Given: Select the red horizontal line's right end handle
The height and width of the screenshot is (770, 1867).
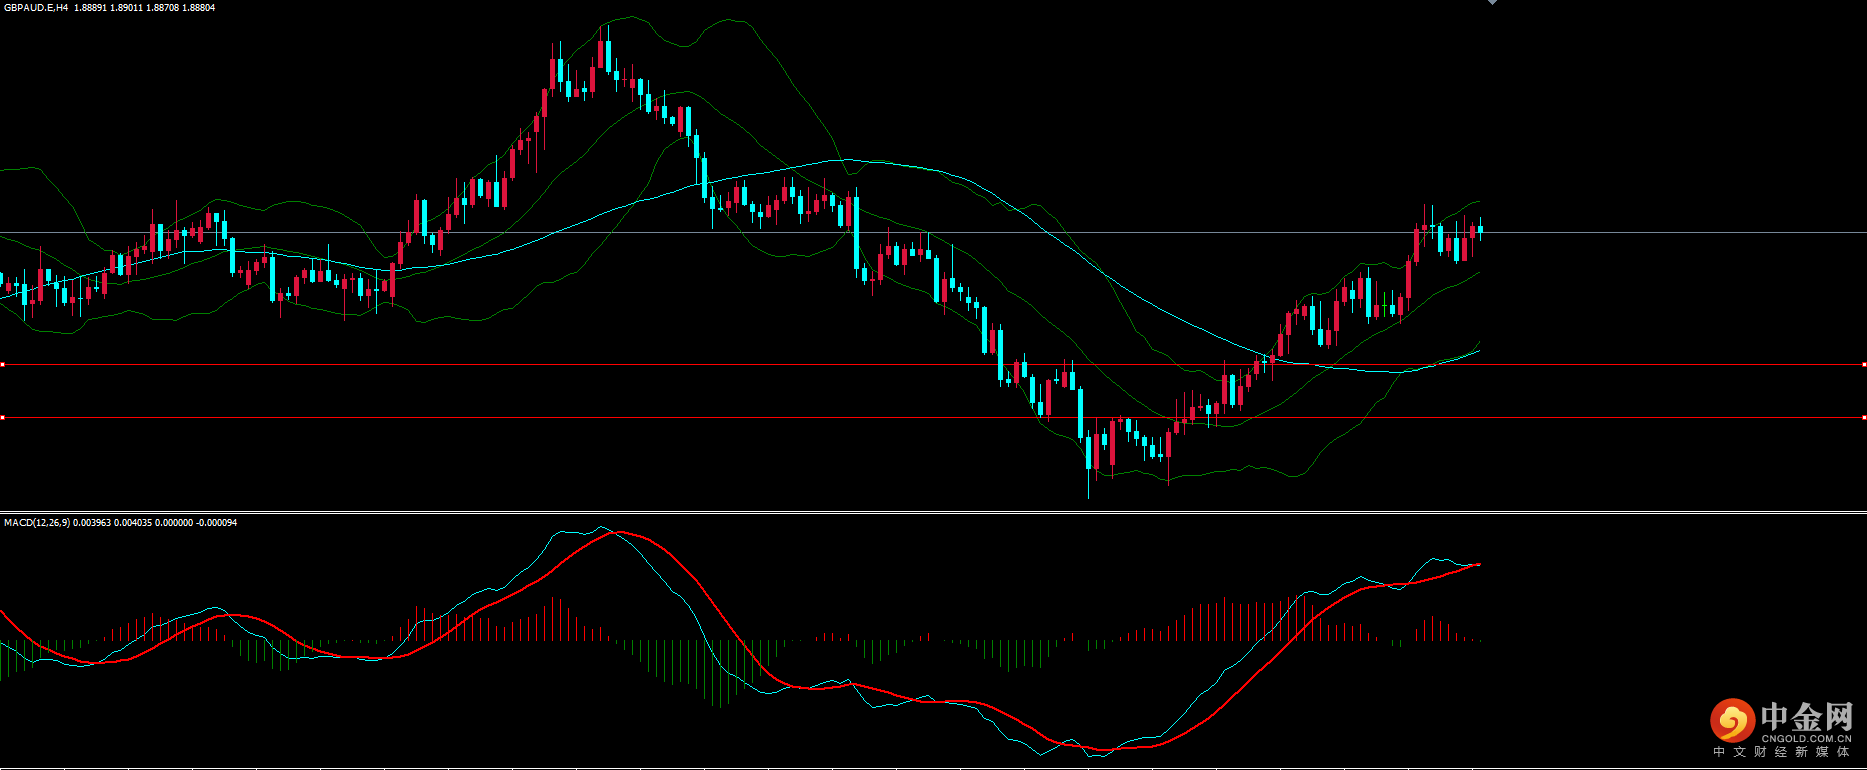Looking at the screenshot, I should (1864, 365).
